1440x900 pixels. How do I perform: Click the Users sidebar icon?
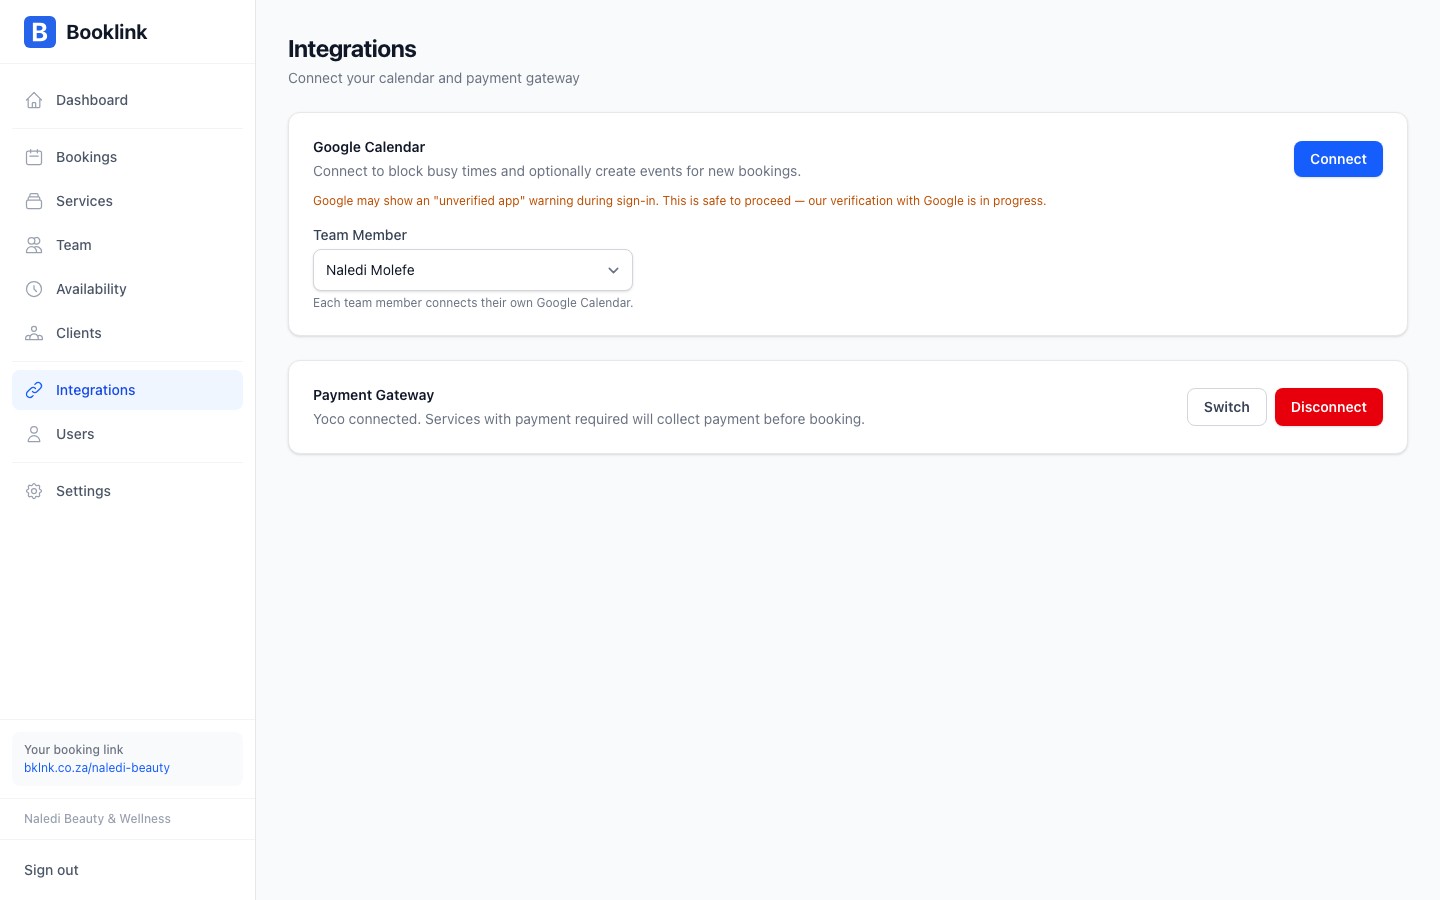34,434
